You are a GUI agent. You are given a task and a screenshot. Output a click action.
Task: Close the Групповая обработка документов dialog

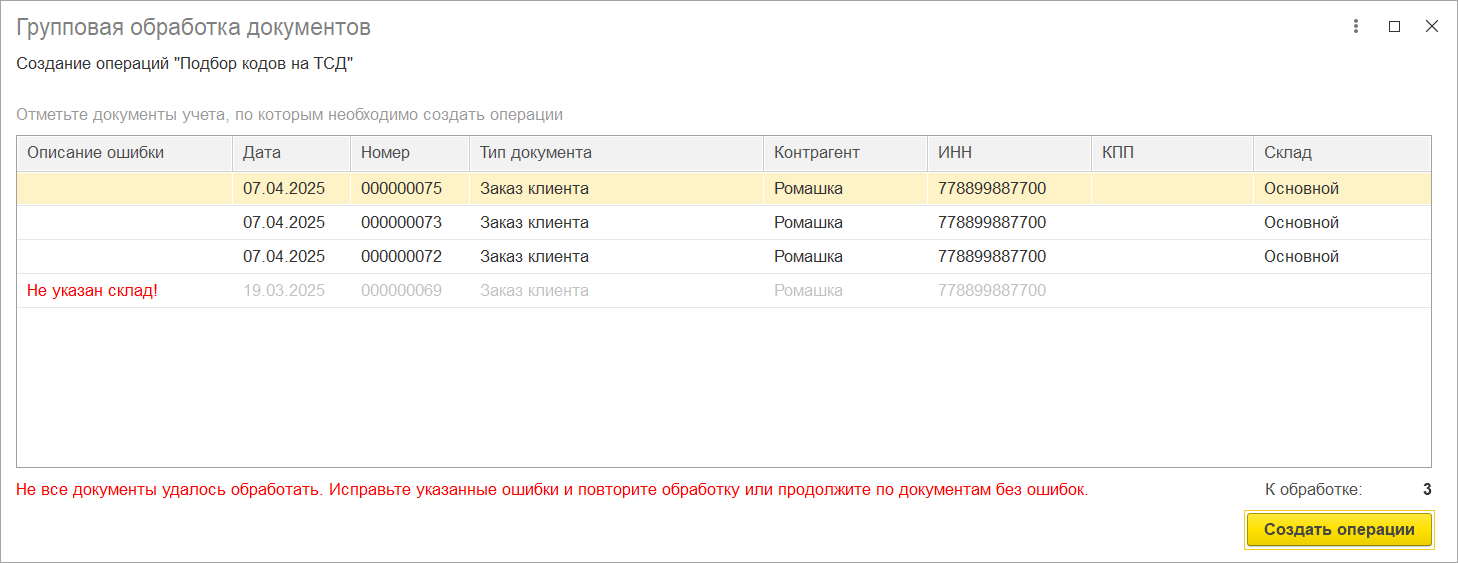coord(1431,27)
